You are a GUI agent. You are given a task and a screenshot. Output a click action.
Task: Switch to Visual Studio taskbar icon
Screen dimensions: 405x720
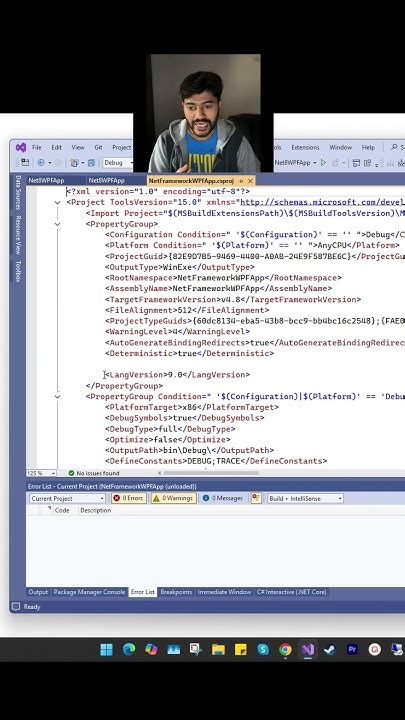click(307, 649)
